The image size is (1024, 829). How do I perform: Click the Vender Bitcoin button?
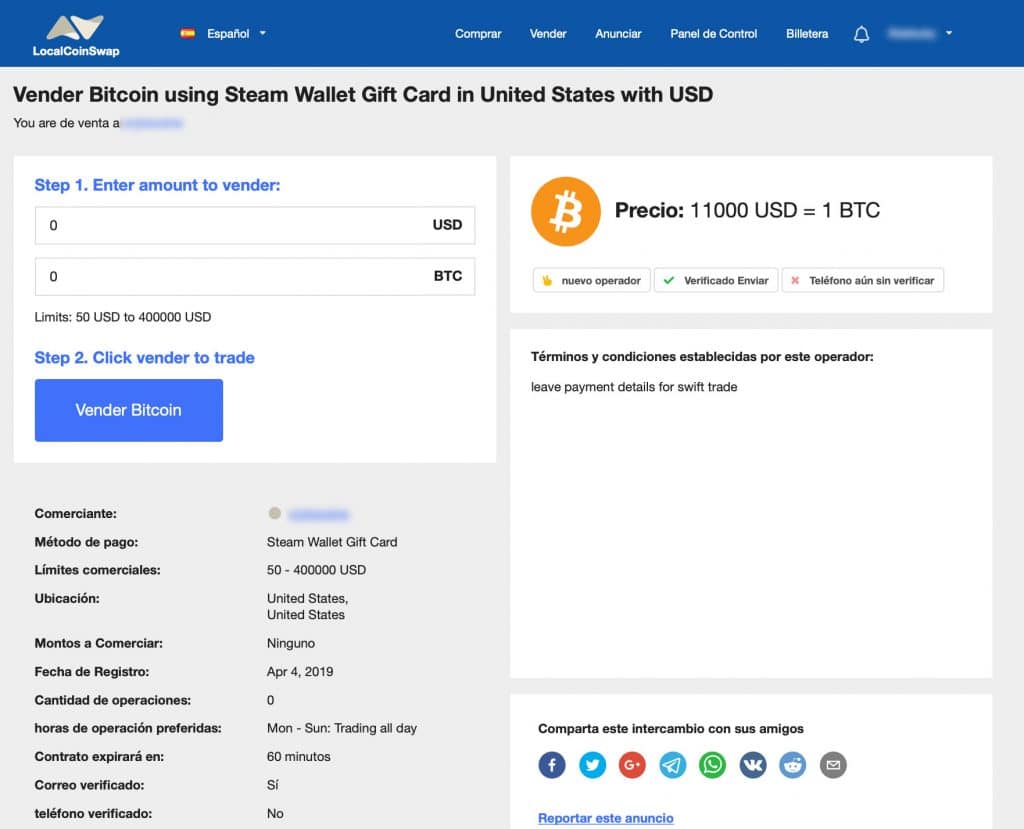tap(129, 410)
